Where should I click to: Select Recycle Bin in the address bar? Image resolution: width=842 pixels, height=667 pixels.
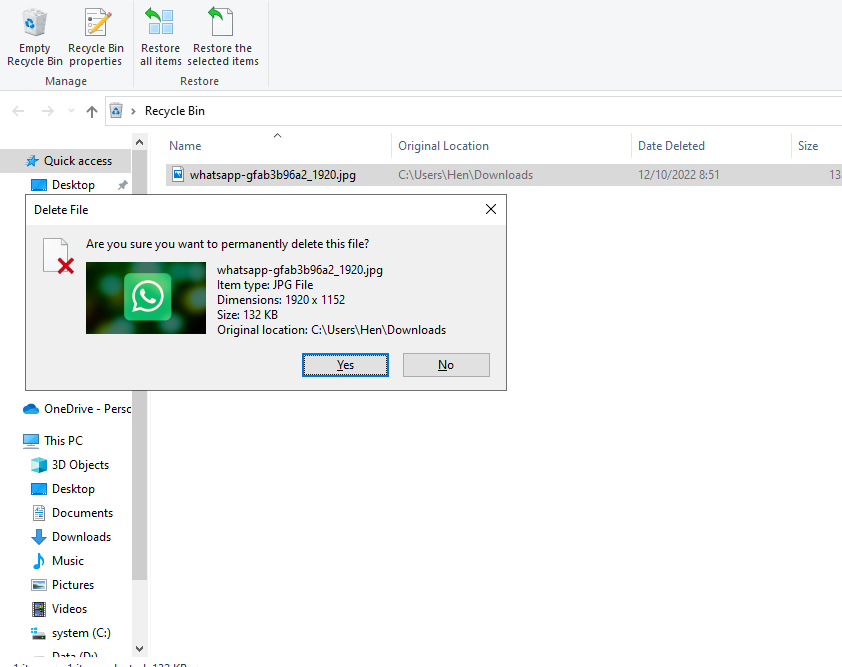click(x=175, y=111)
